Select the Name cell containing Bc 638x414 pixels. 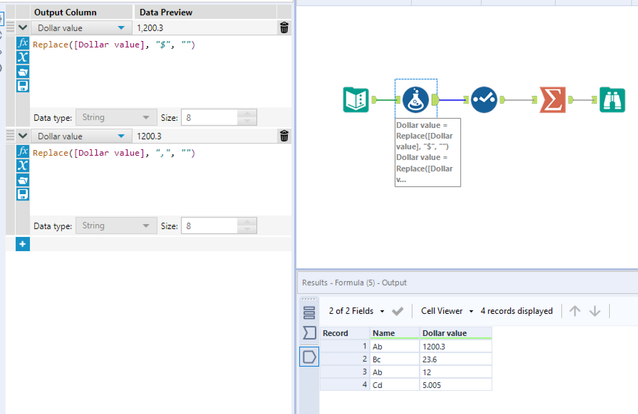point(395,359)
